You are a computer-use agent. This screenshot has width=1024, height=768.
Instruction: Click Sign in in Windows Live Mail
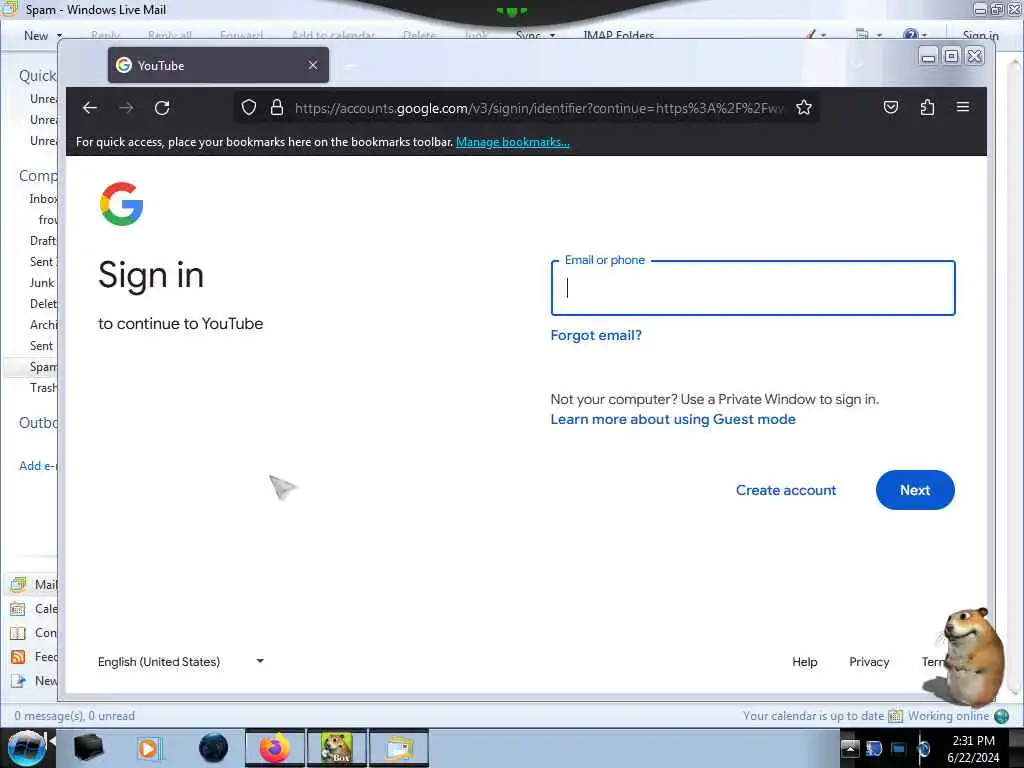coord(980,35)
